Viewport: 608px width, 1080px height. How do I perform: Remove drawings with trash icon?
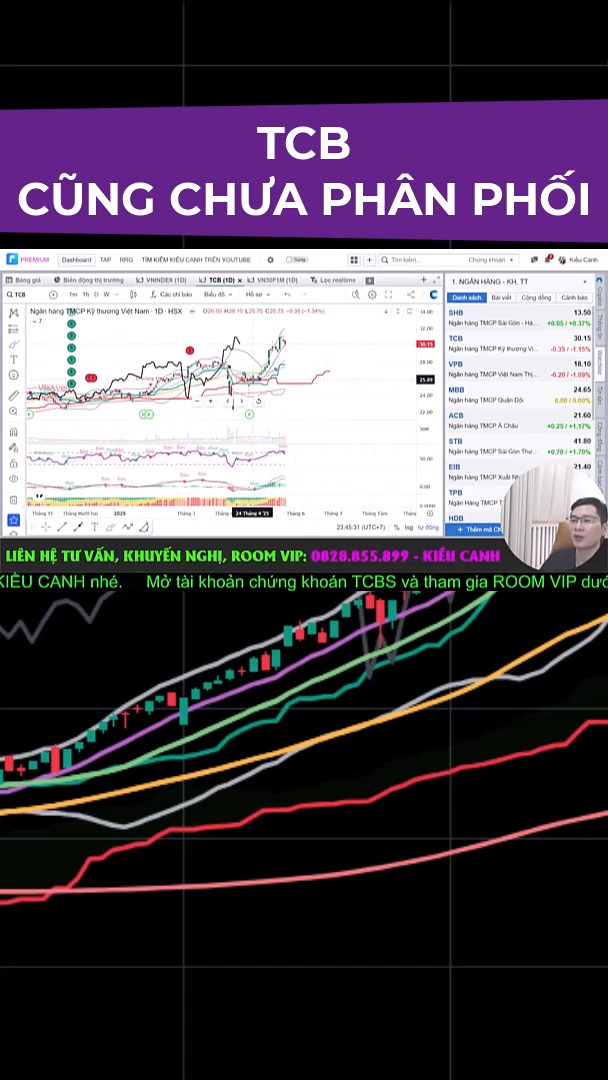point(14,499)
